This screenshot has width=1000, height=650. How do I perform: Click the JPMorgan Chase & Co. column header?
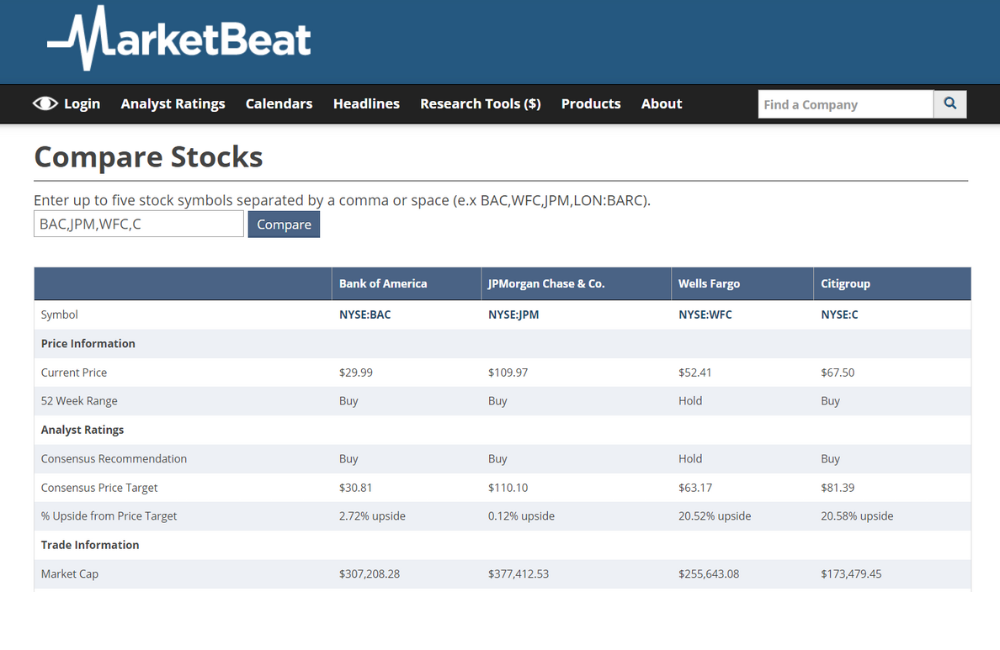coord(546,284)
